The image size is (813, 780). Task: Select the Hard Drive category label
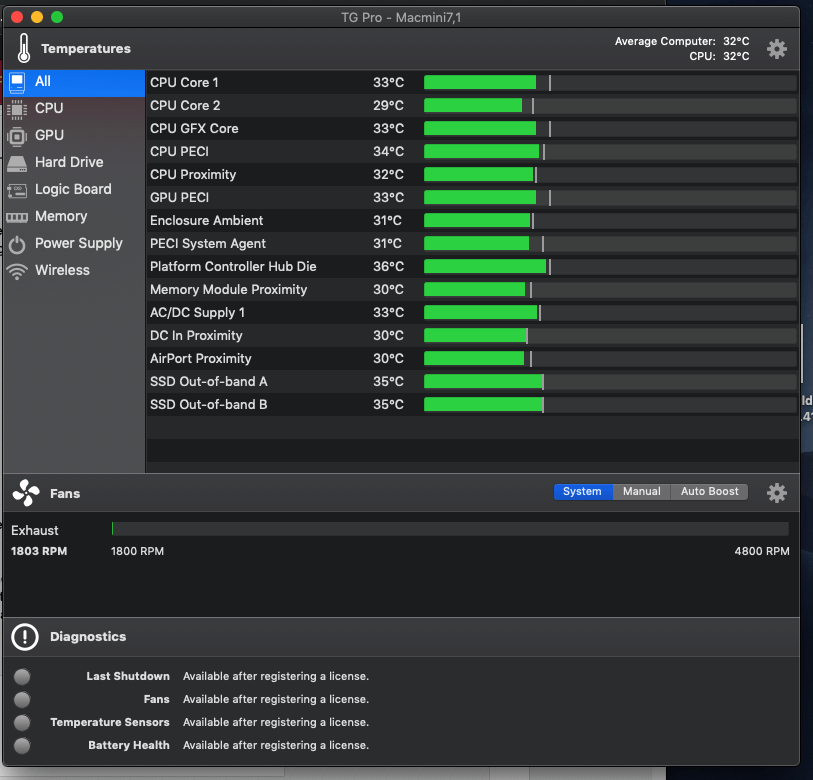(69, 162)
